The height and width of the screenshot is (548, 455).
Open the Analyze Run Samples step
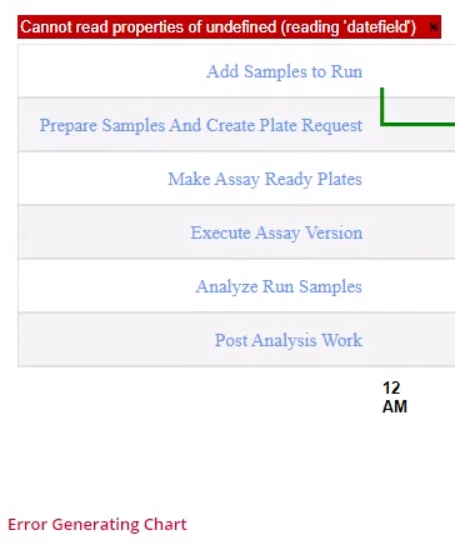click(x=279, y=287)
